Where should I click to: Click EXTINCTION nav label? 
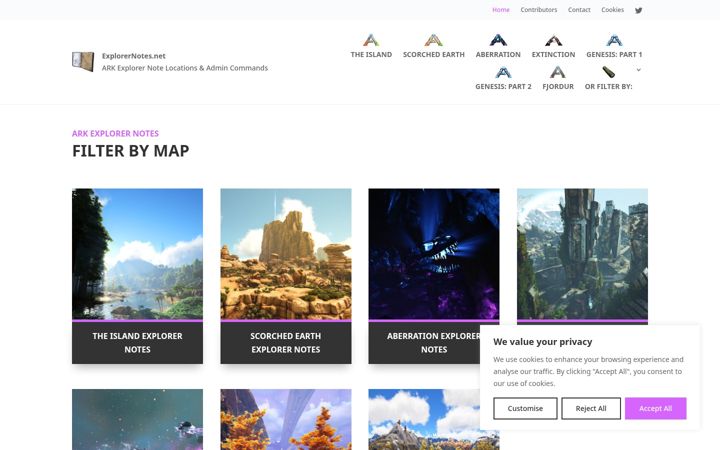tap(553, 55)
